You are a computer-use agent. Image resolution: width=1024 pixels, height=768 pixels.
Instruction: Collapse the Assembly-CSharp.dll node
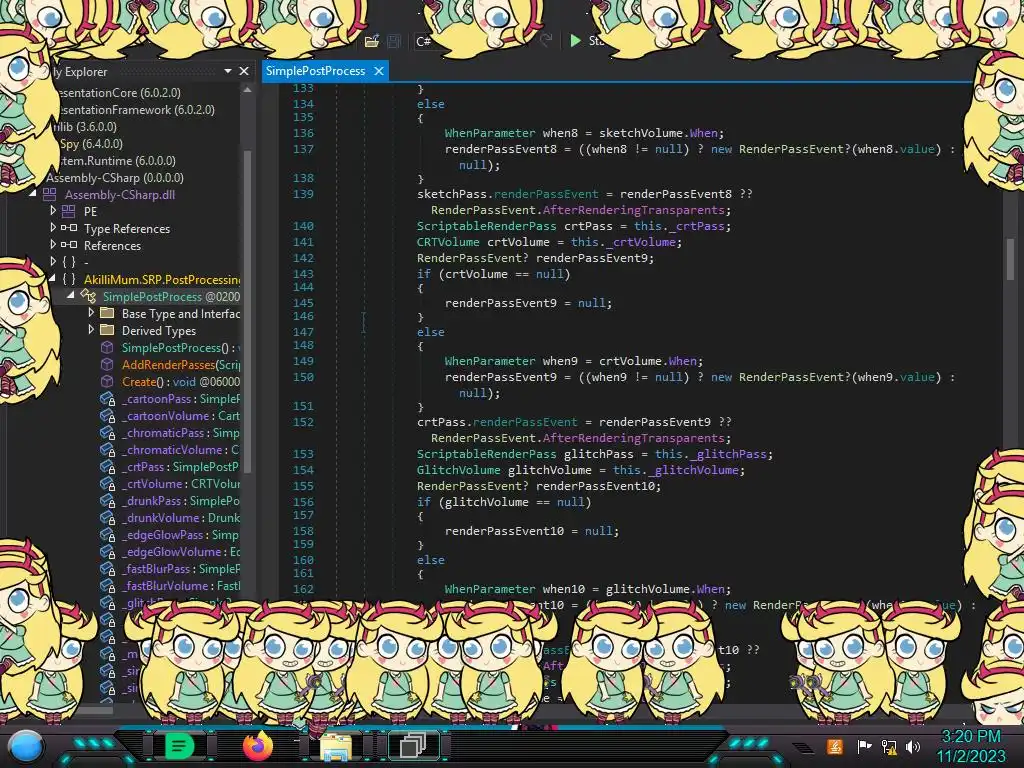click(x=33, y=193)
